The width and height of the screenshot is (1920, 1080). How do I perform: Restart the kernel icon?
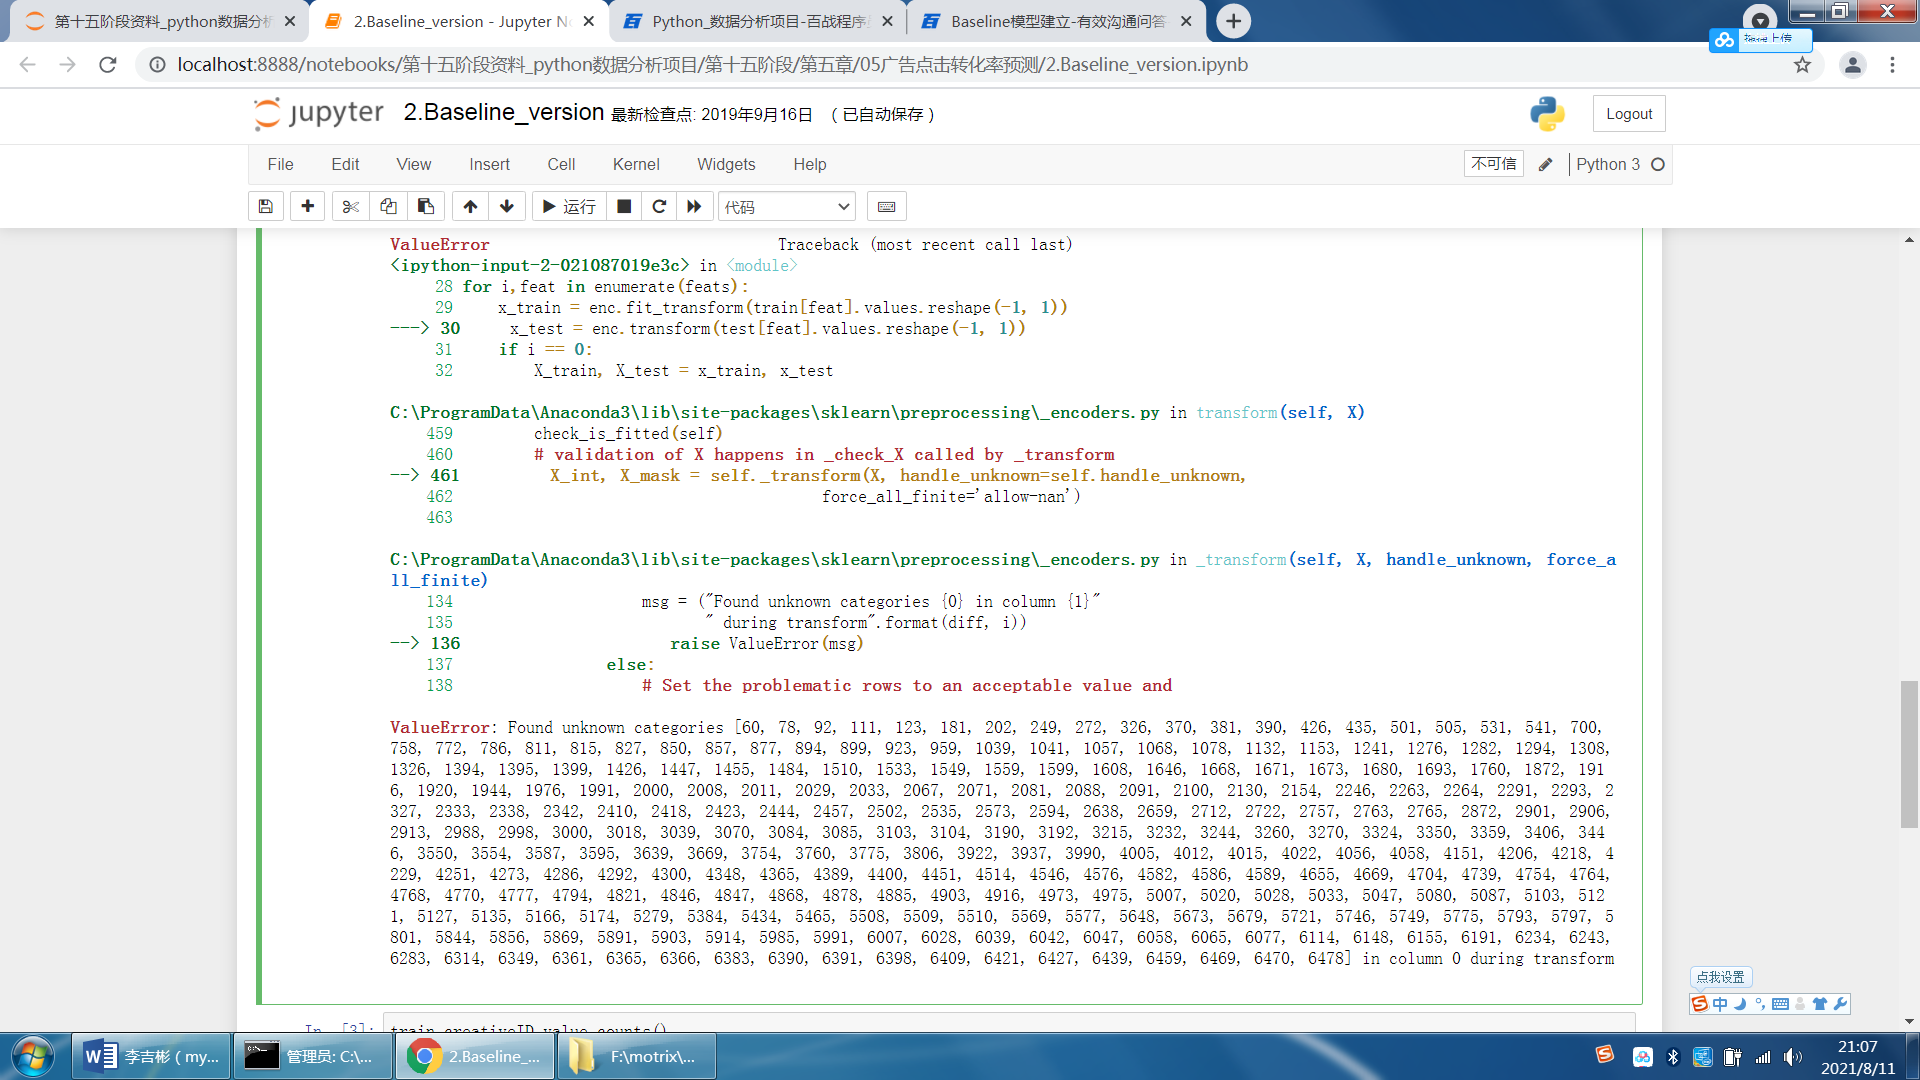(x=659, y=207)
